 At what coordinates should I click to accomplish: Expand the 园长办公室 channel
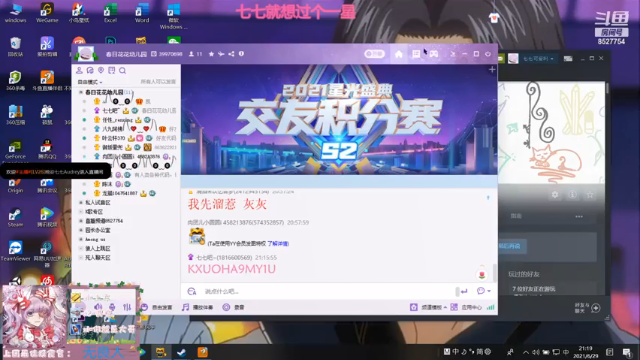point(81,230)
